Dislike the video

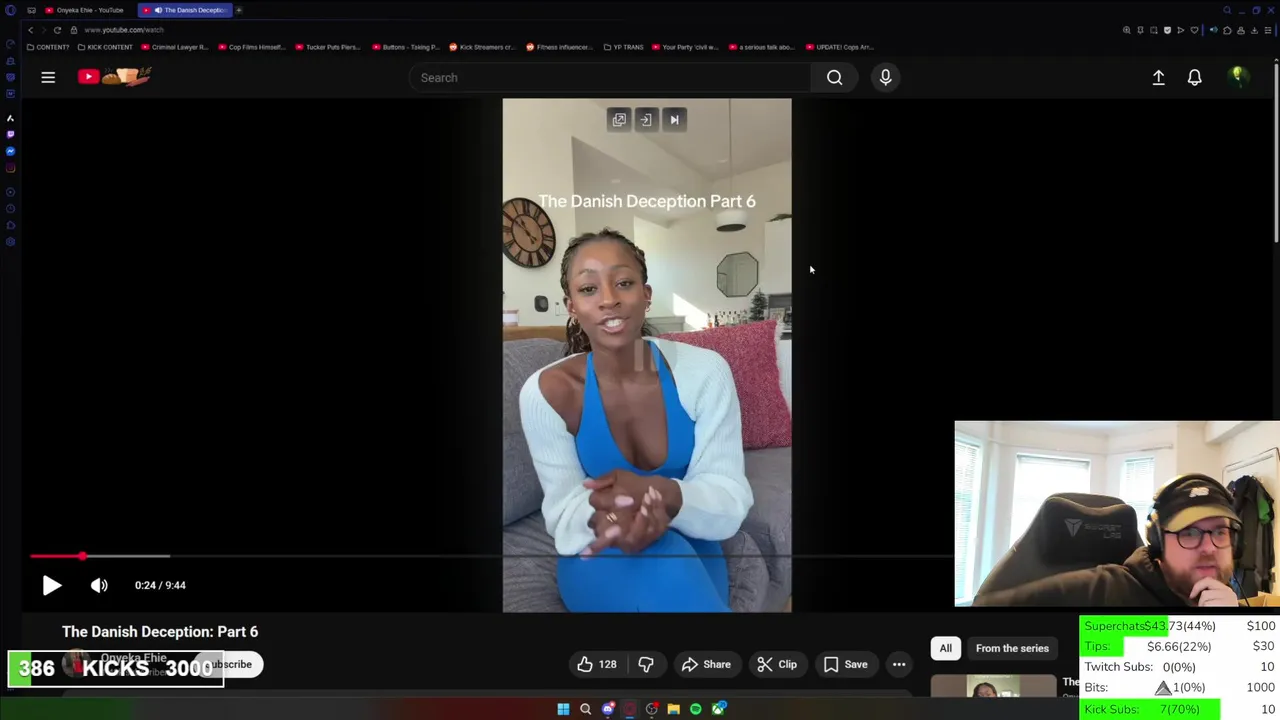[646, 664]
